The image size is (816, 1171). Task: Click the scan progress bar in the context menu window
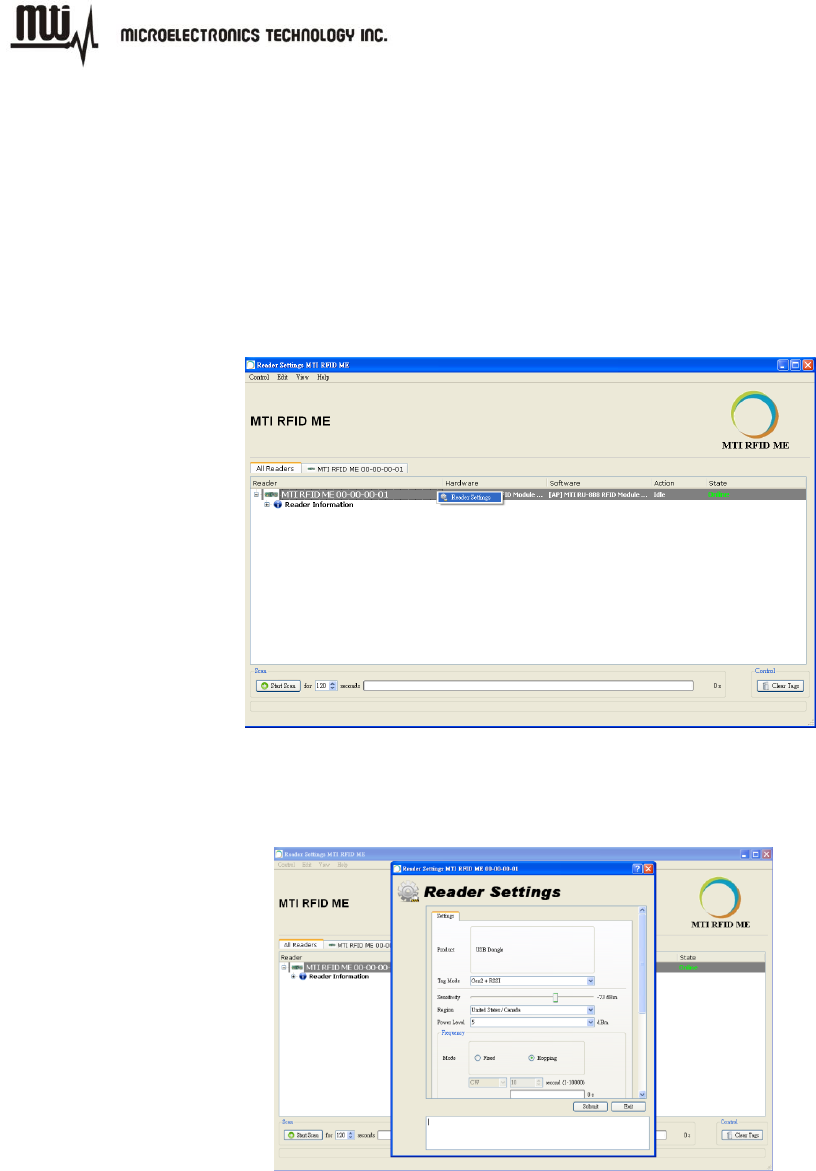coord(529,686)
